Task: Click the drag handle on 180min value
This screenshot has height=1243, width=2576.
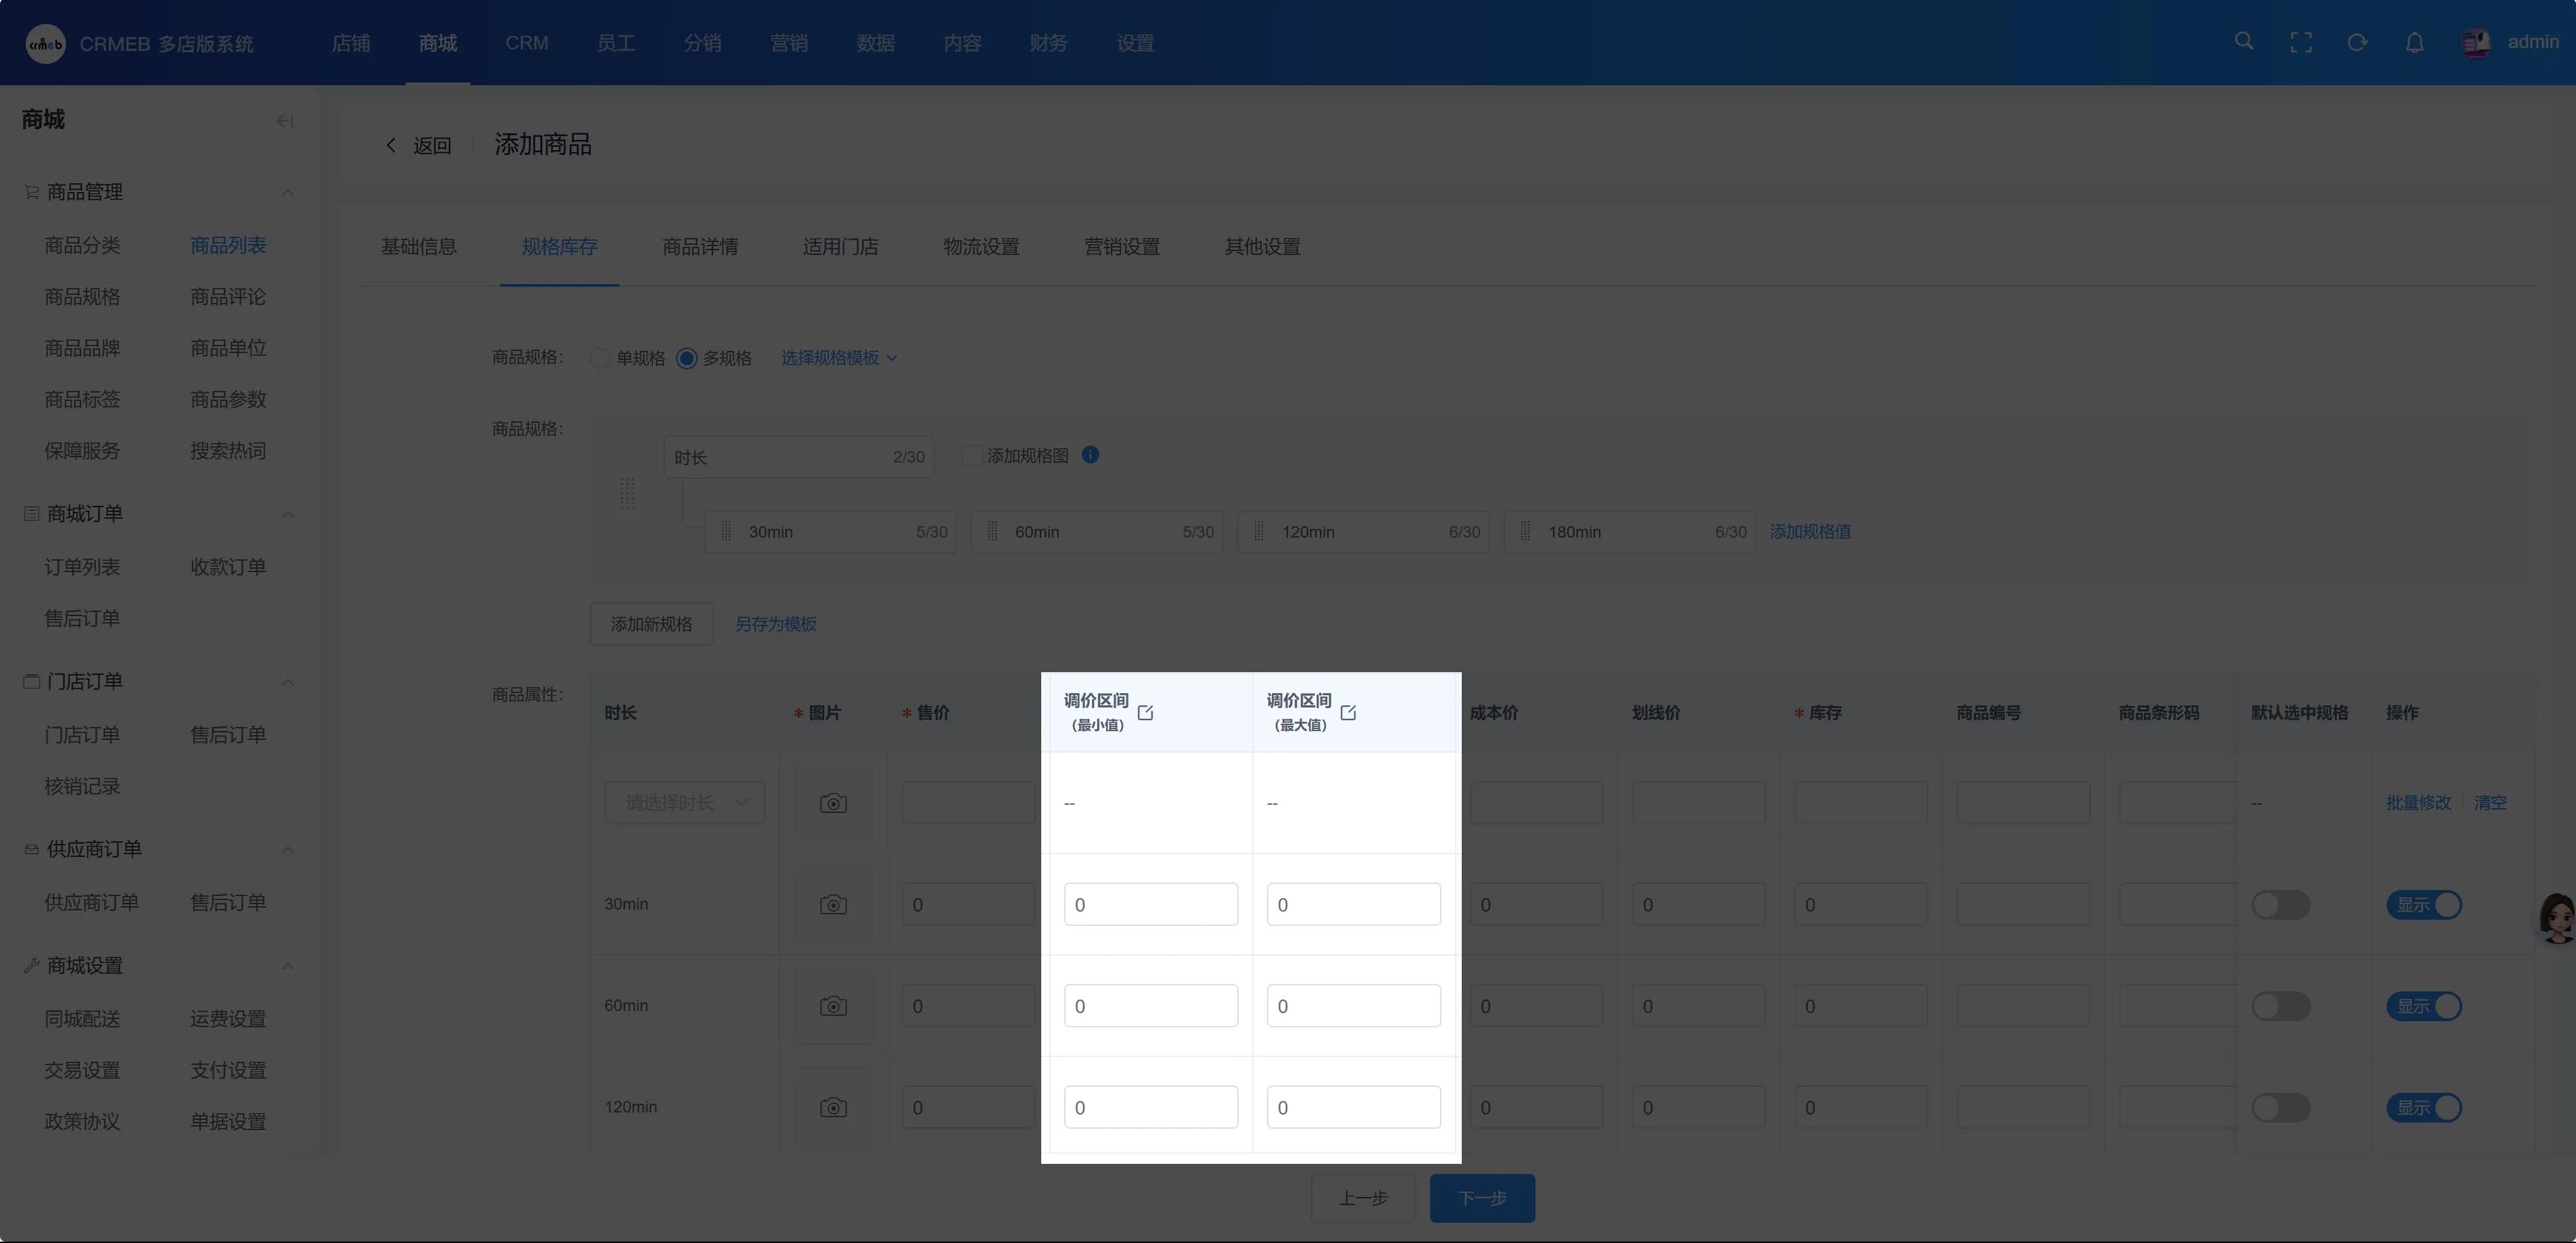Action: (1525, 531)
